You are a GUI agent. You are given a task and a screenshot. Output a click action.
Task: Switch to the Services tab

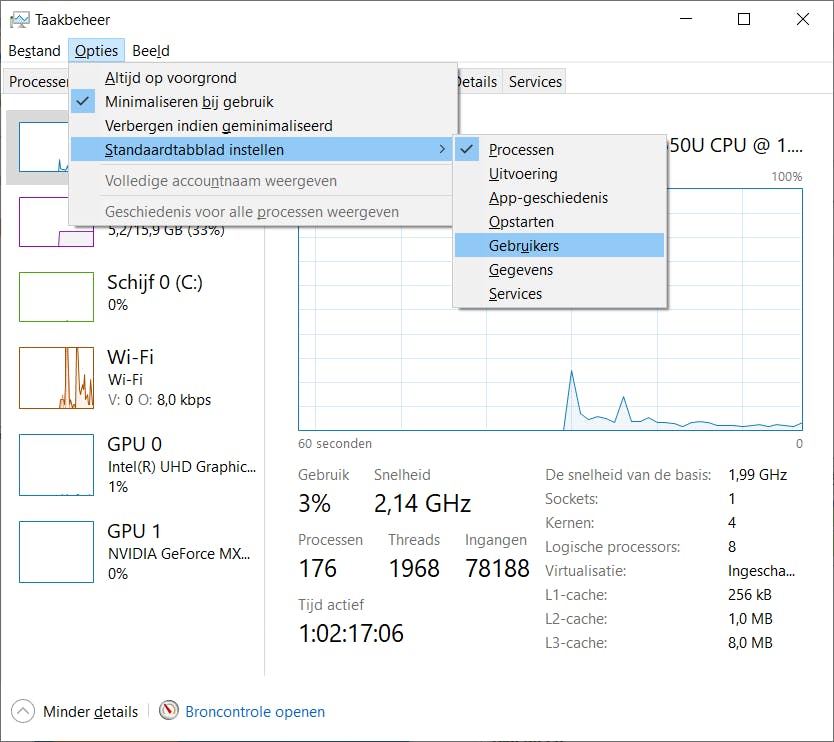535,82
